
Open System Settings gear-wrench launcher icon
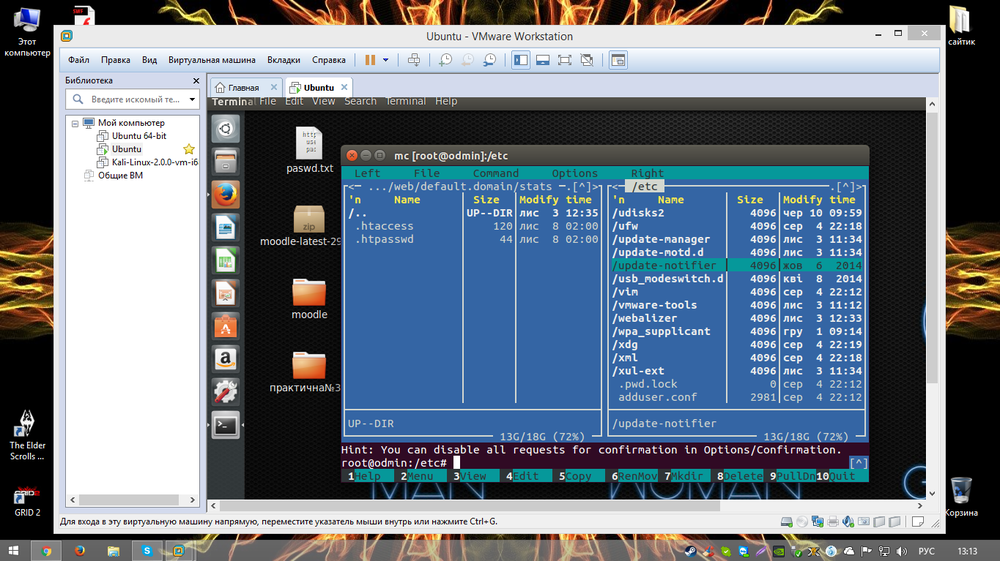coord(226,391)
